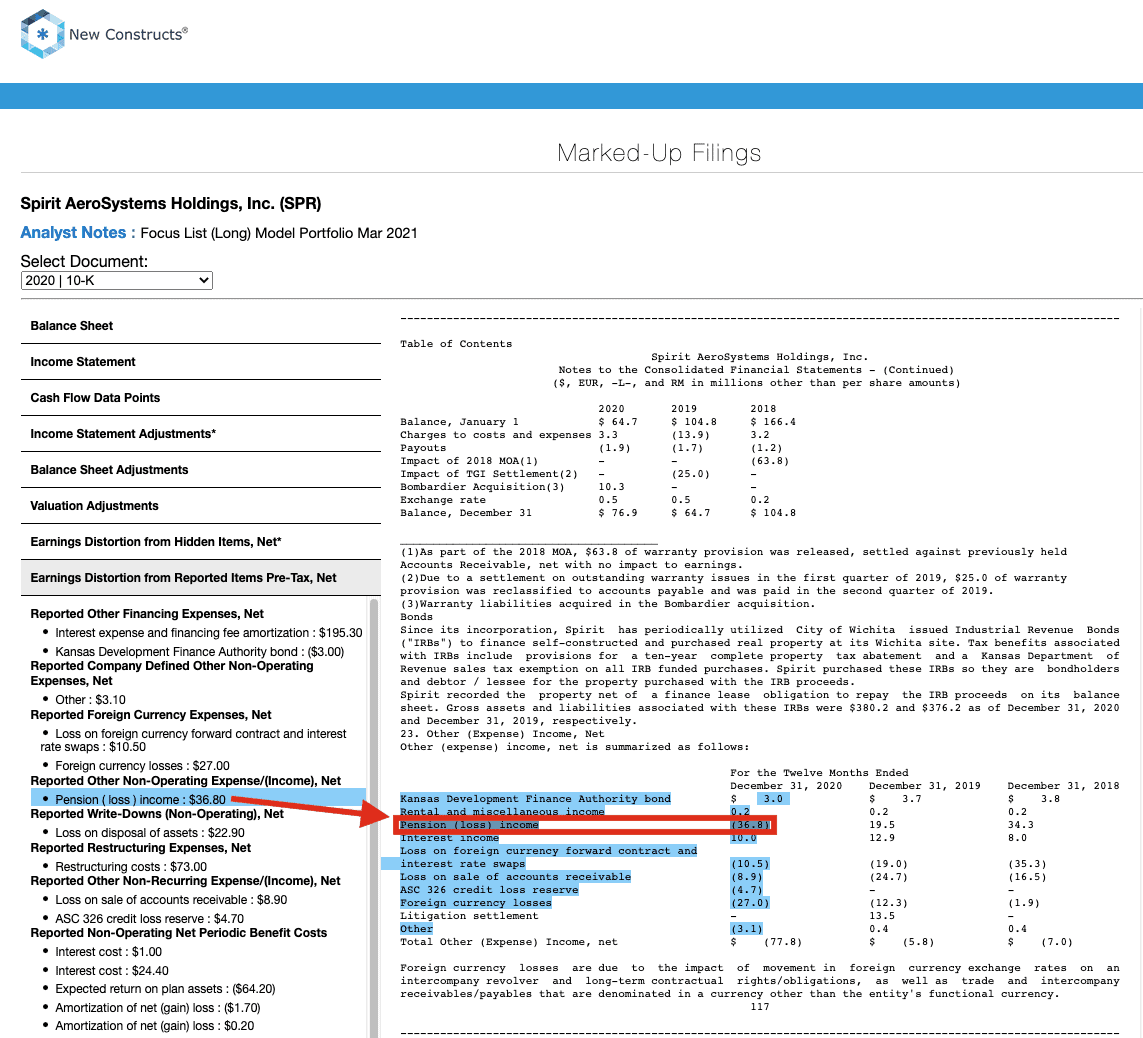1143x1038 pixels.
Task: Select Loss on sale of accounts receivable item
Action: click(171, 900)
